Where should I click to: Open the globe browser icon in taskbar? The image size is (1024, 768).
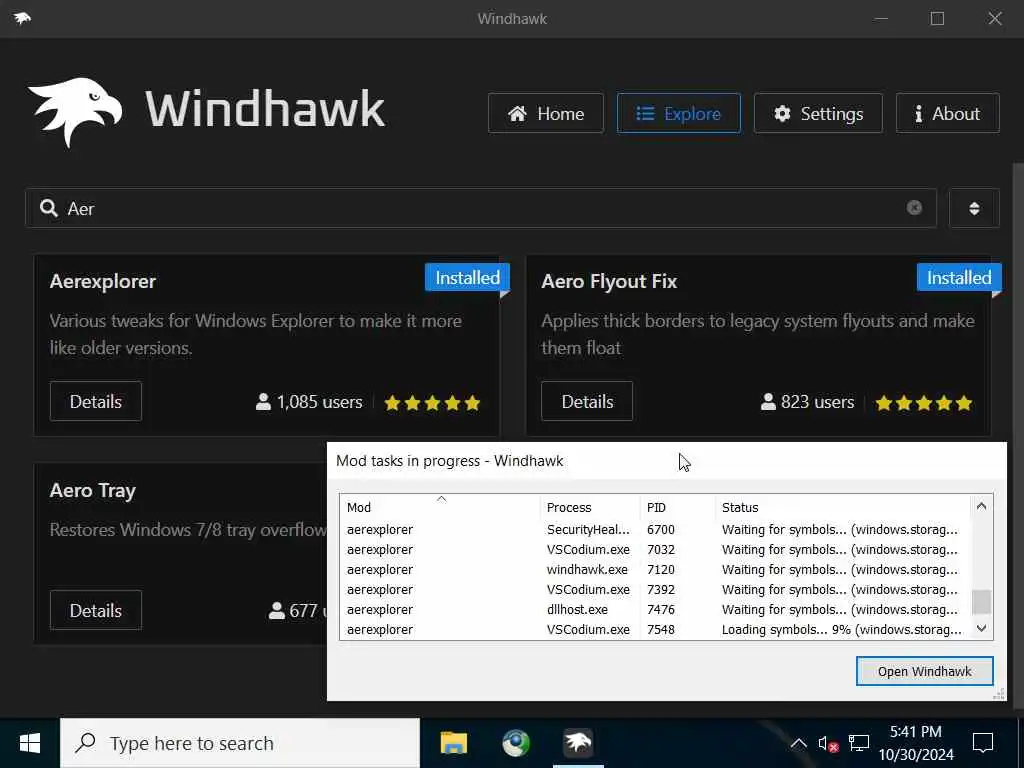coord(516,743)
